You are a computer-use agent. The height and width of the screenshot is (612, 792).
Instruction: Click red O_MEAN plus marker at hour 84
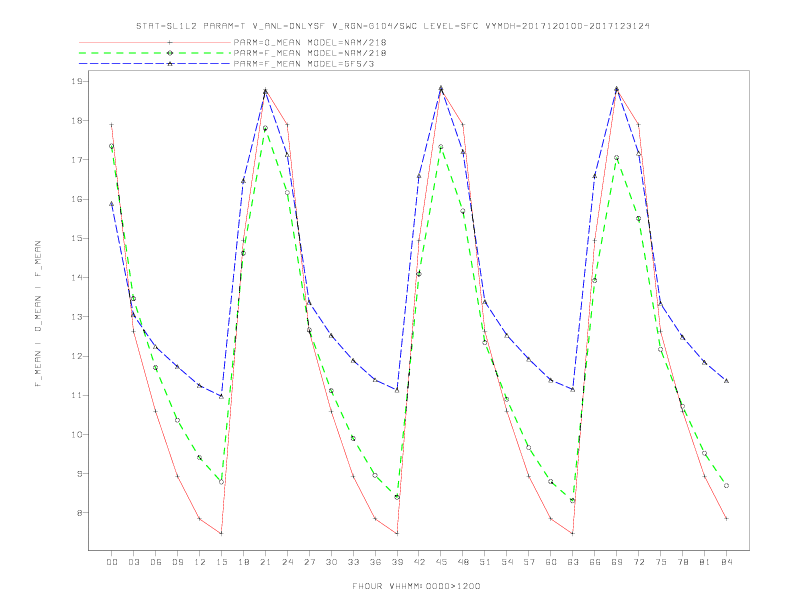726,519
